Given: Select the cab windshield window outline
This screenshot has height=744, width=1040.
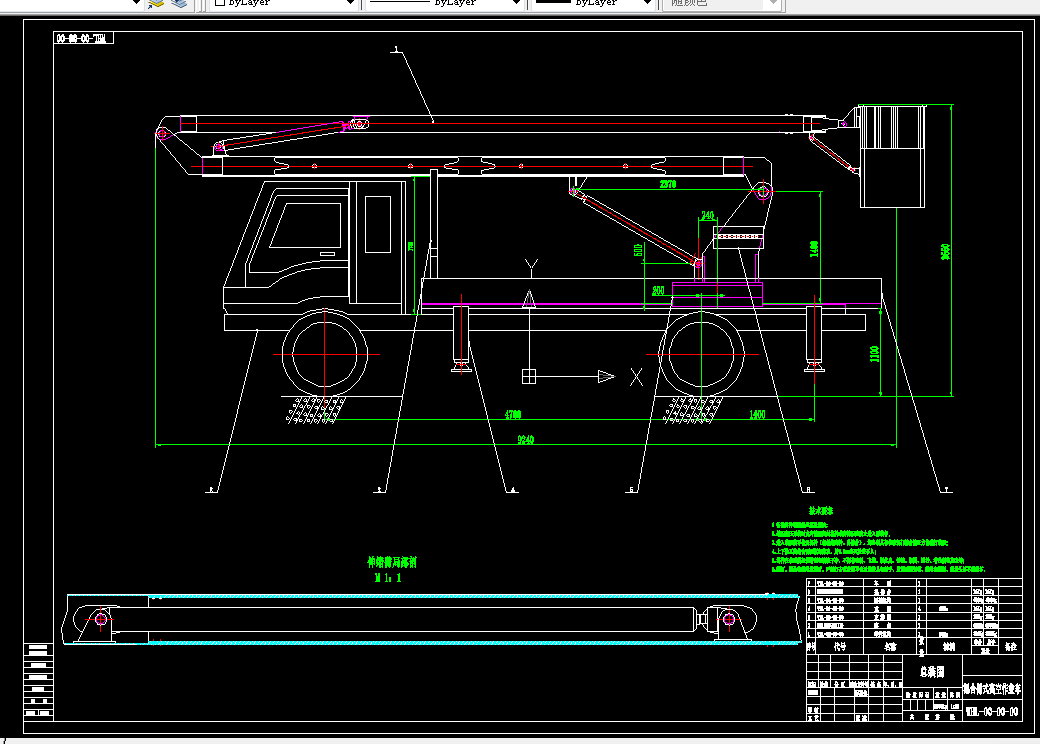Looking at the screenshot, I should tap(305, 225).
